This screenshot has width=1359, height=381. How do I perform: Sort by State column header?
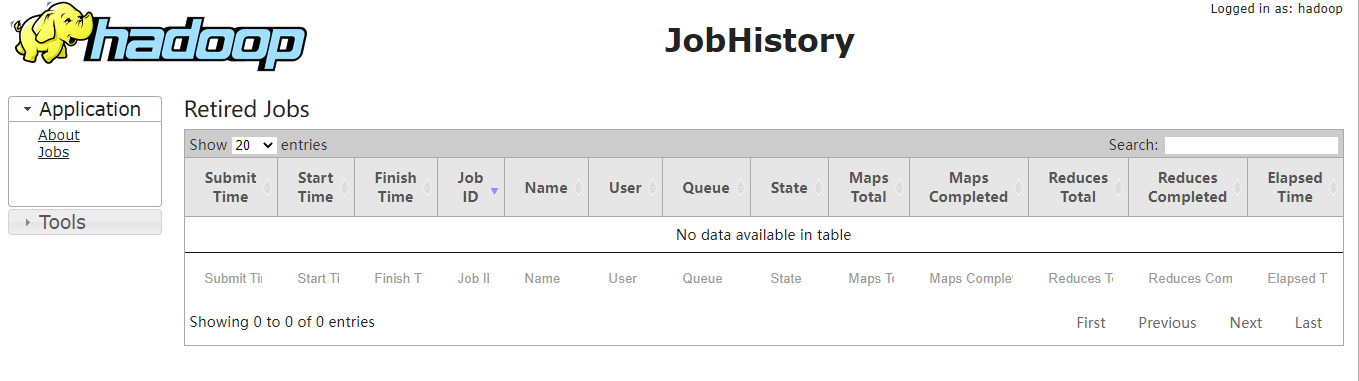pos(789,187)
